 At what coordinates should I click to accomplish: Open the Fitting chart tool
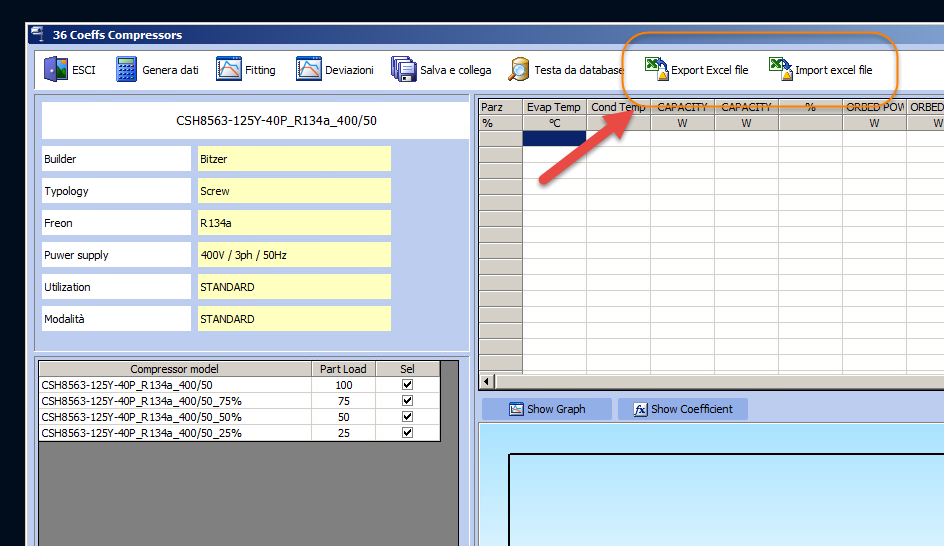point(229,70)
